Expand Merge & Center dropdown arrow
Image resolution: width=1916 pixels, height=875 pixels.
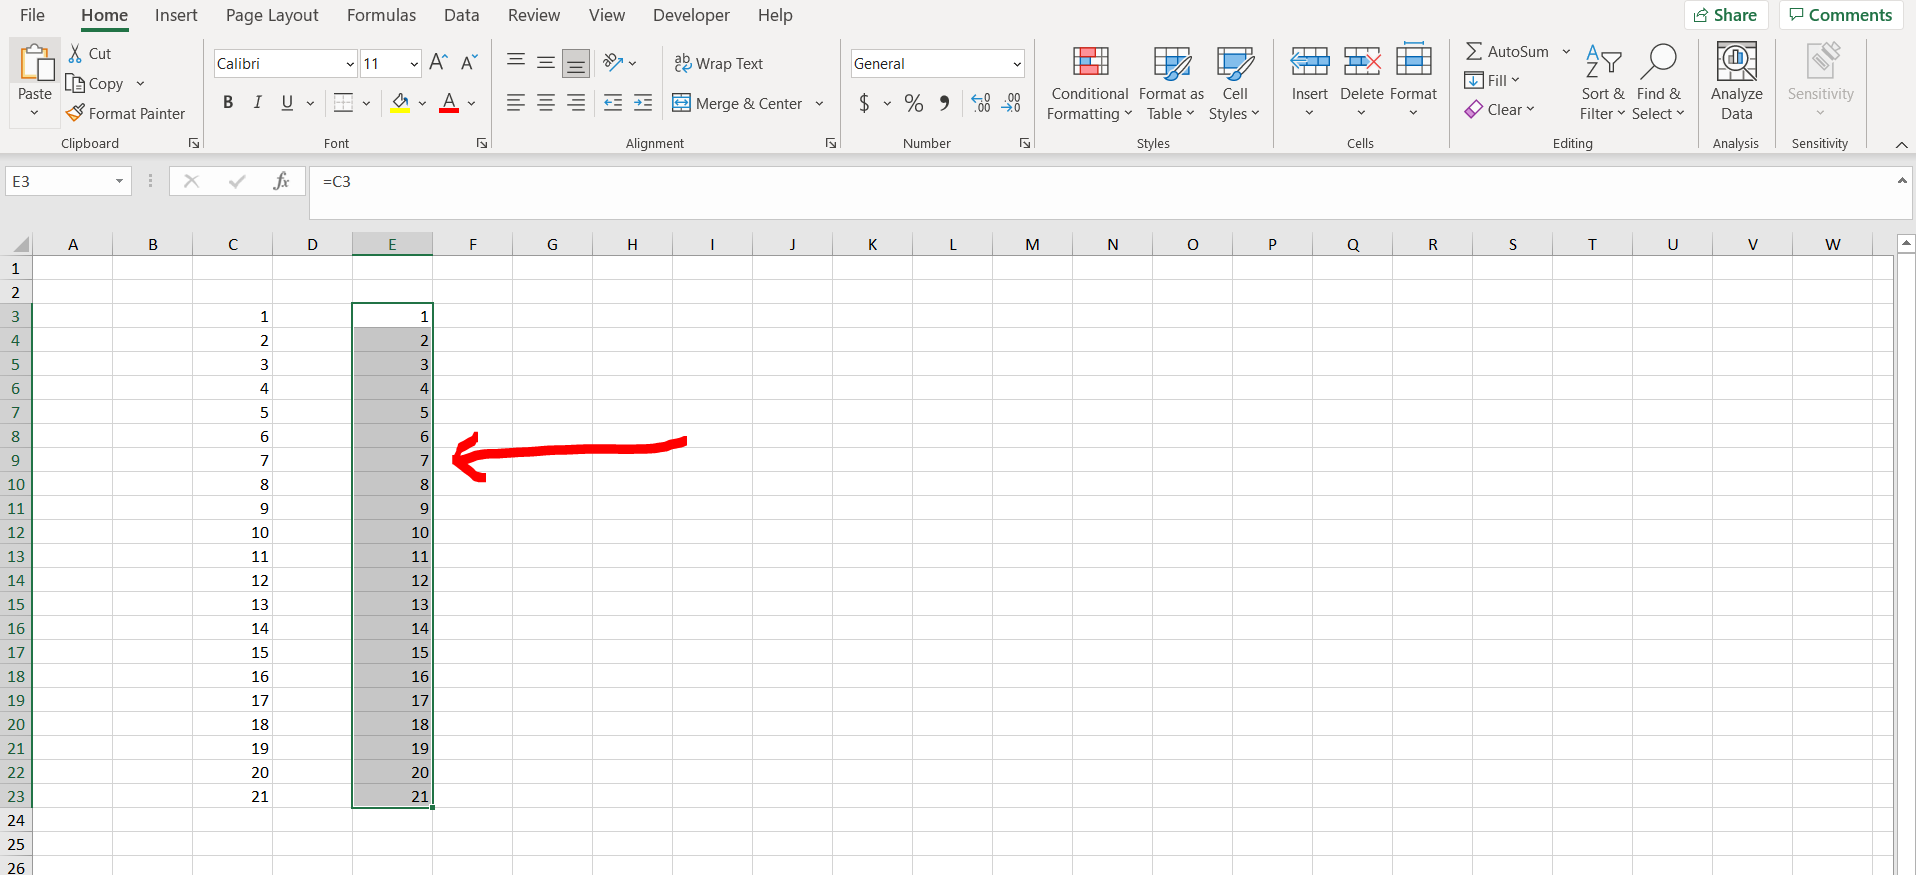819,103
